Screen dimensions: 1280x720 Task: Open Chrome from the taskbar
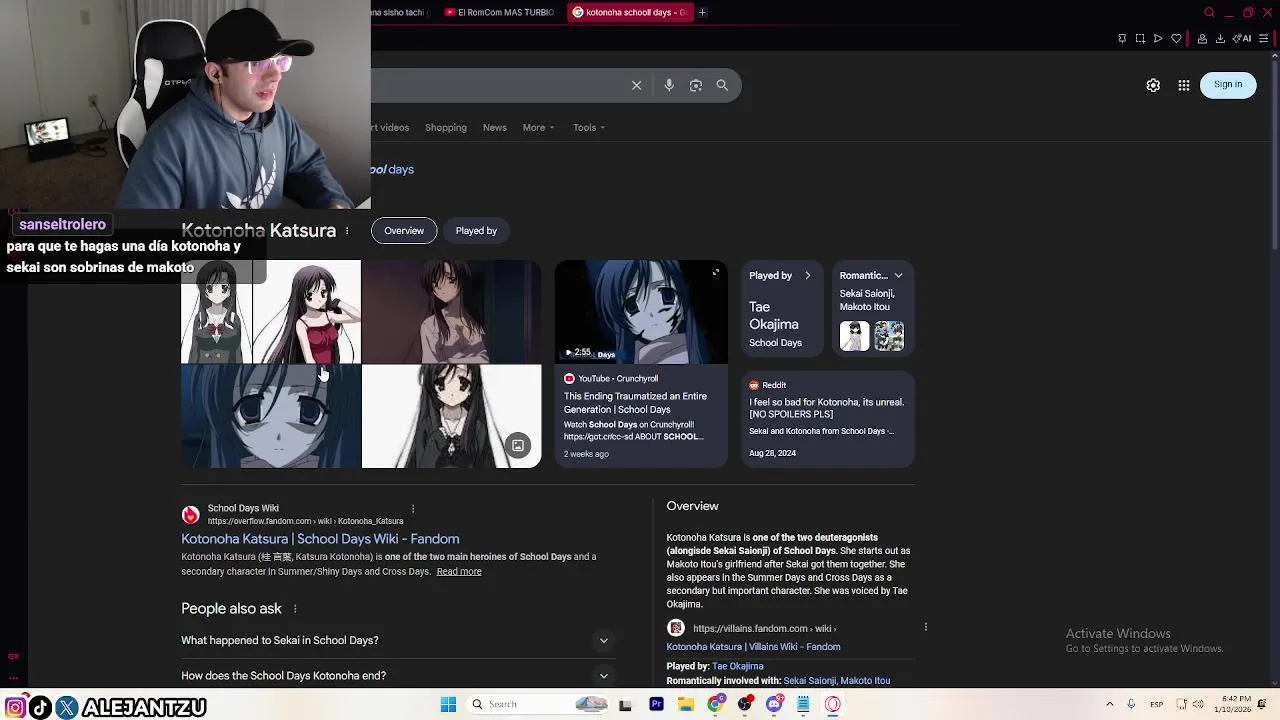(715, 704)
